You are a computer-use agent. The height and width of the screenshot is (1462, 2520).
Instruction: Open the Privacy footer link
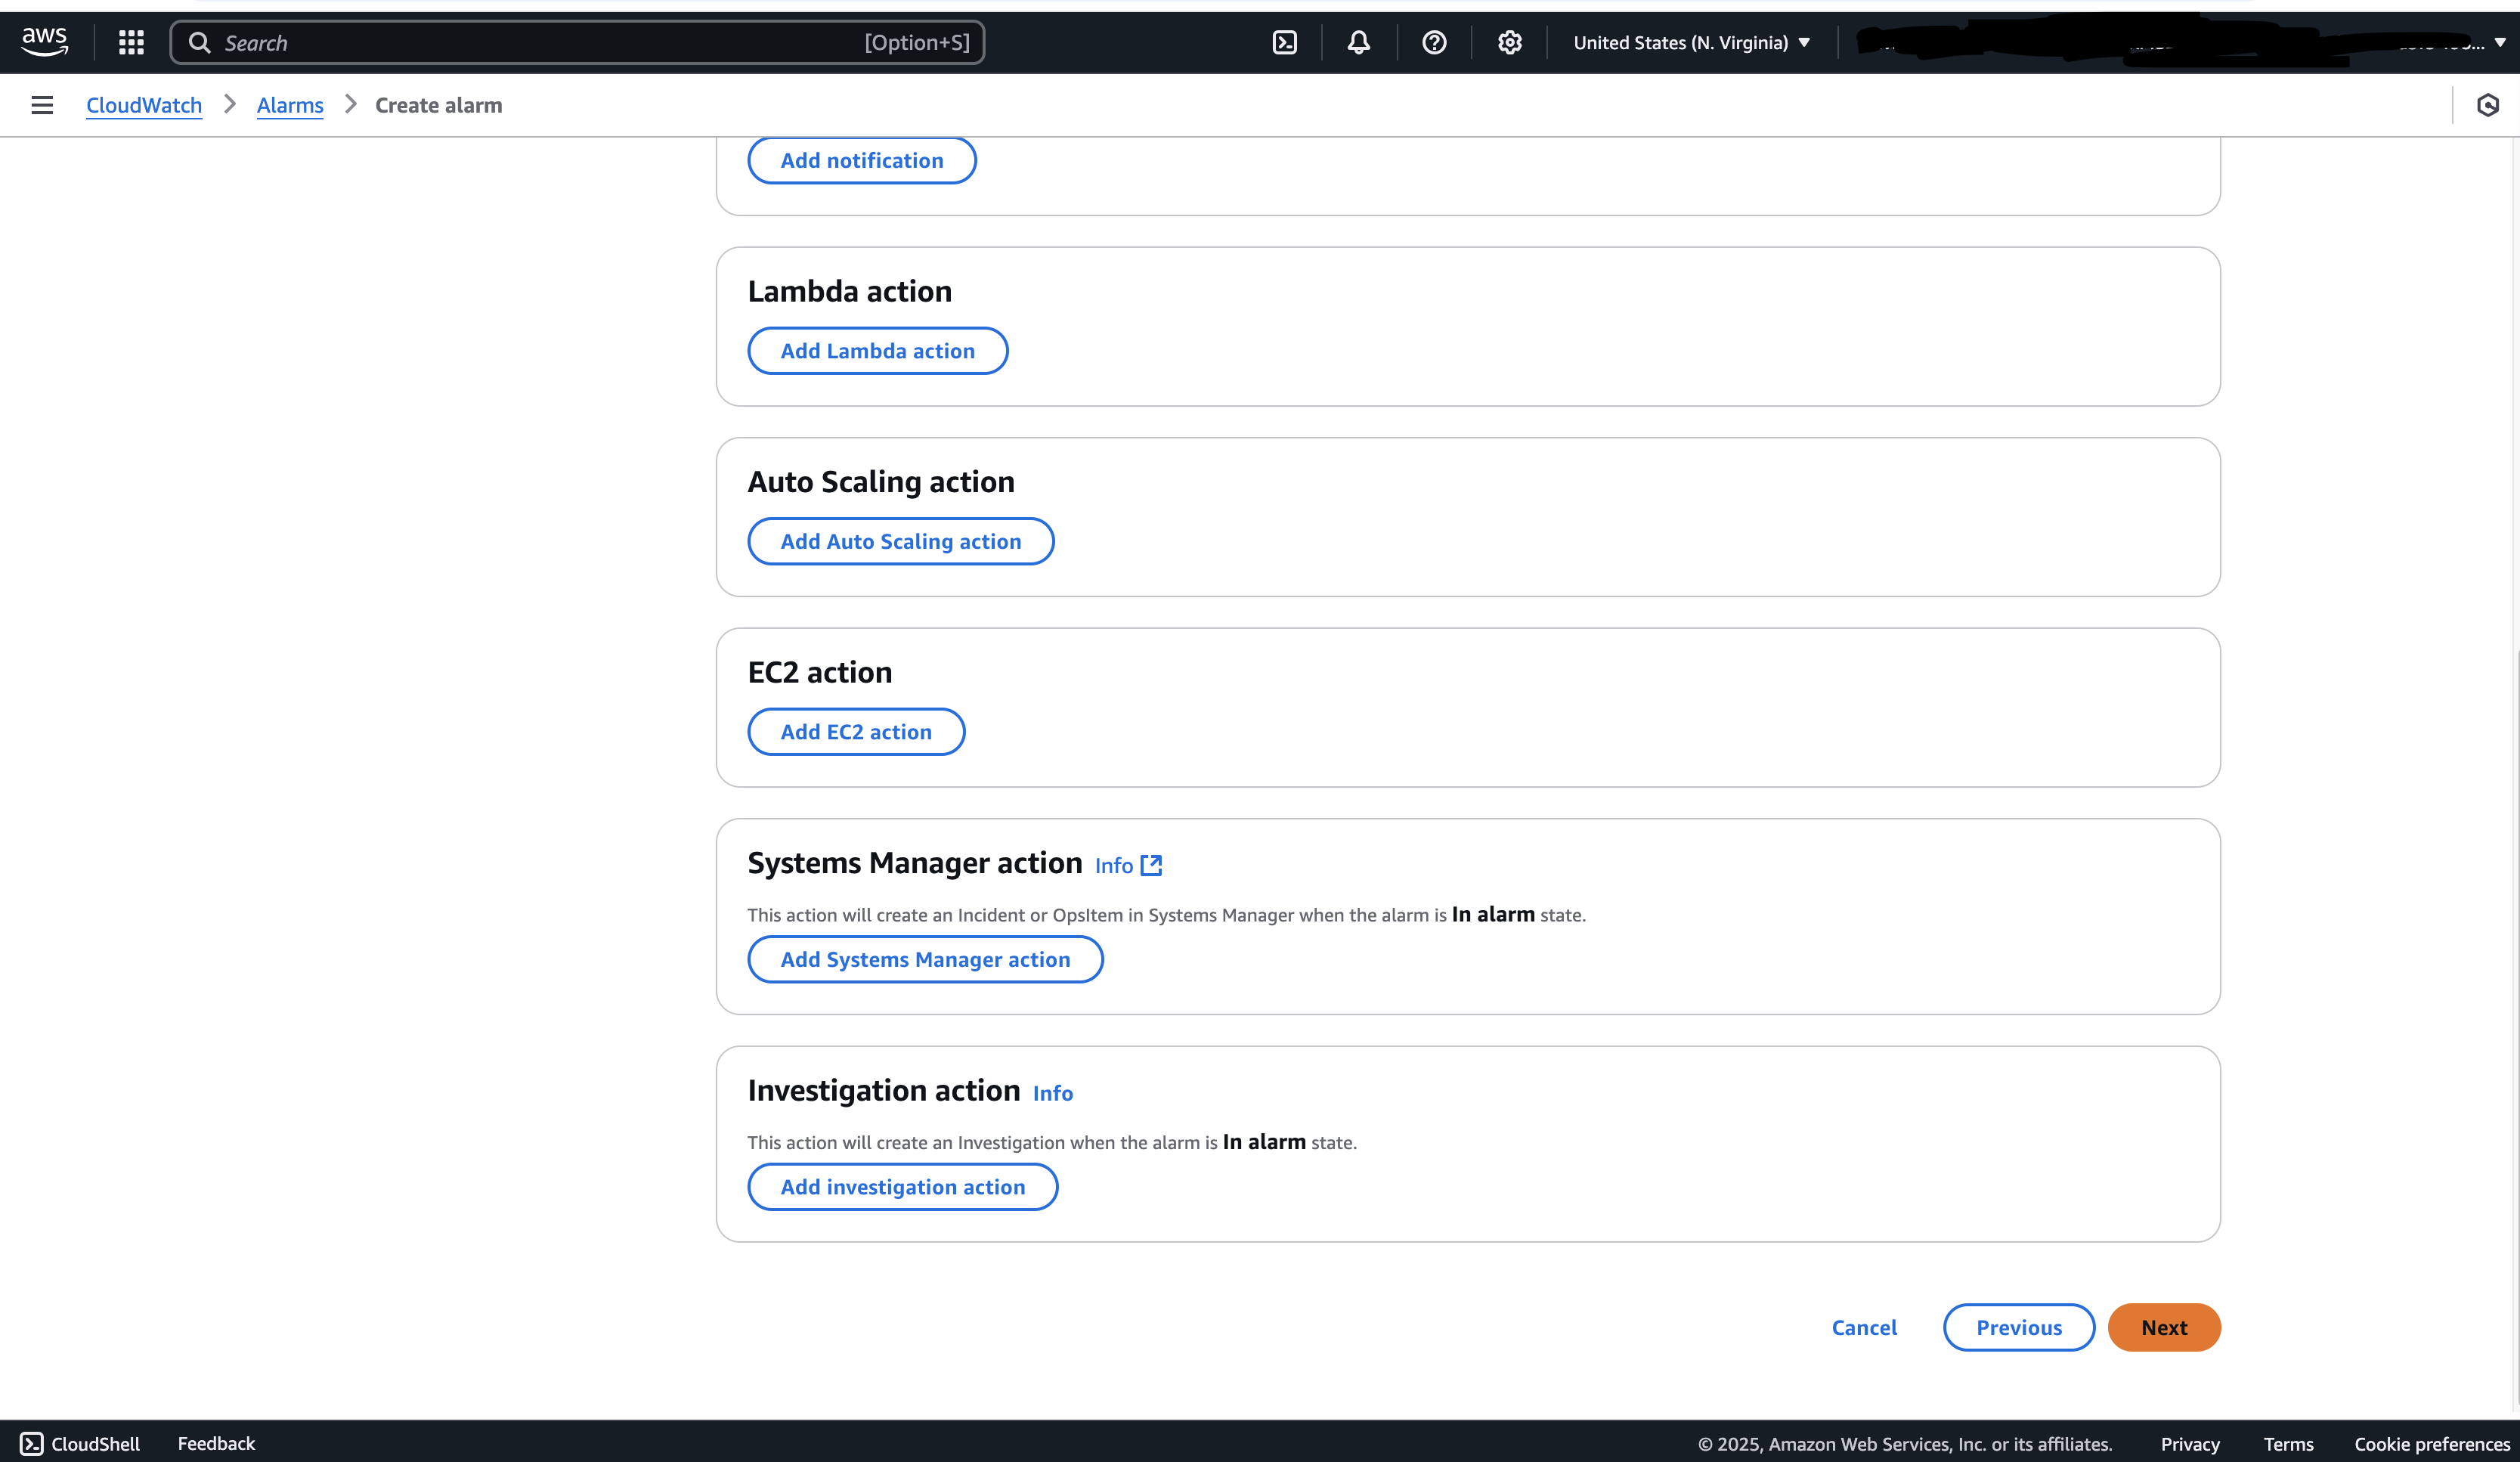[2190, 1444]
